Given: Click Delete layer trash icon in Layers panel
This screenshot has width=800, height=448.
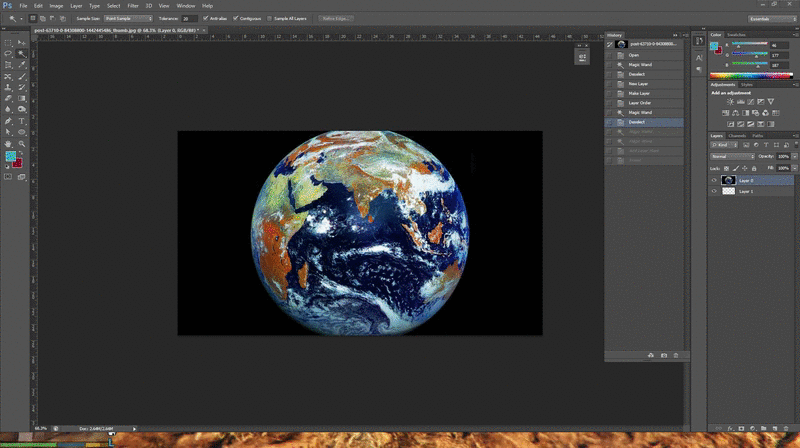Looking at the screenshot, I should (786, 429).
